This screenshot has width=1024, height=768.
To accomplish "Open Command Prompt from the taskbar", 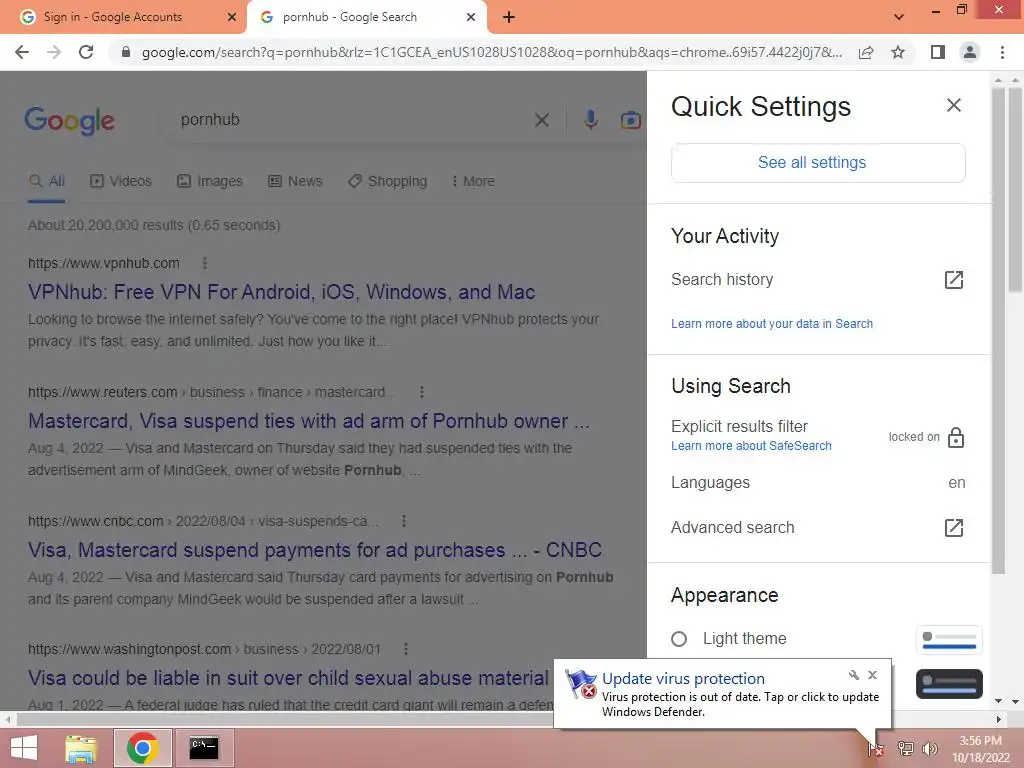I will pos(204,748).
